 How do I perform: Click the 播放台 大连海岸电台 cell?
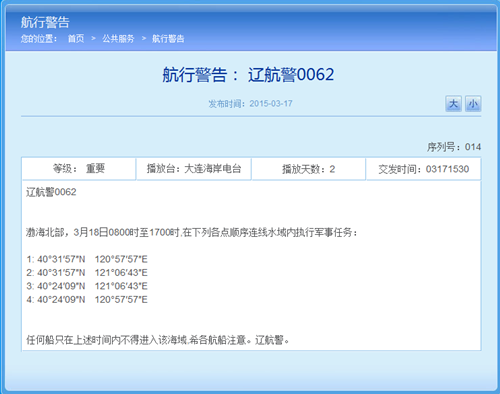click(x=194, y=169)
